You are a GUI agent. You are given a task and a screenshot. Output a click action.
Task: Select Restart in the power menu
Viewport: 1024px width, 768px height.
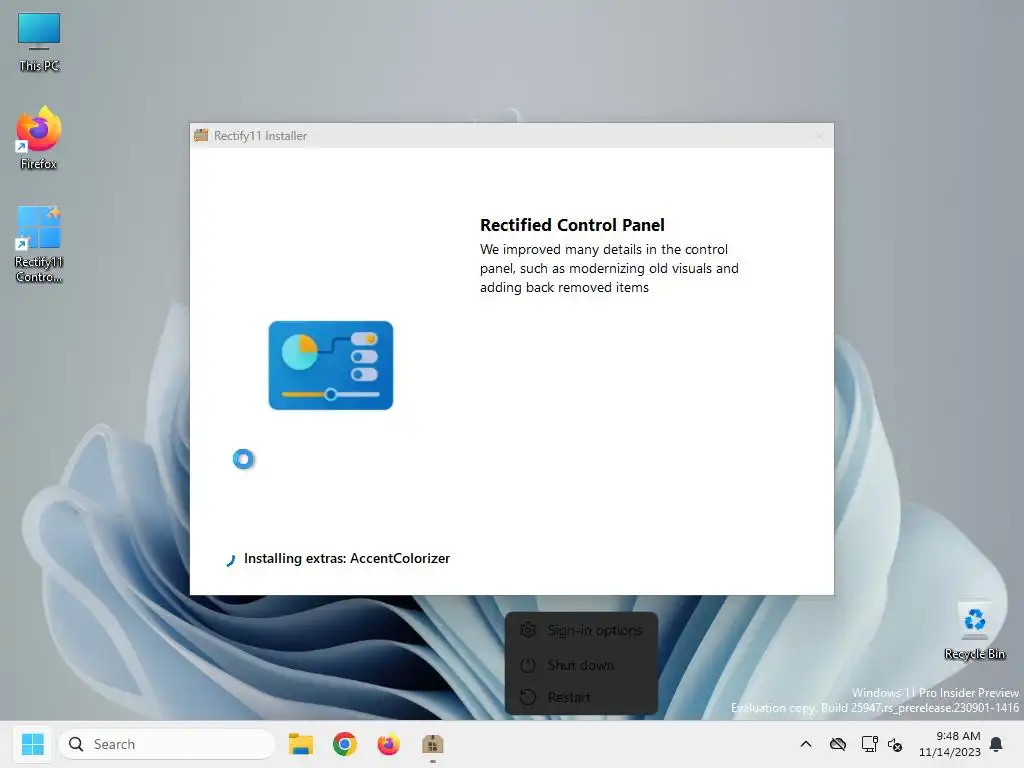point(581,697)
